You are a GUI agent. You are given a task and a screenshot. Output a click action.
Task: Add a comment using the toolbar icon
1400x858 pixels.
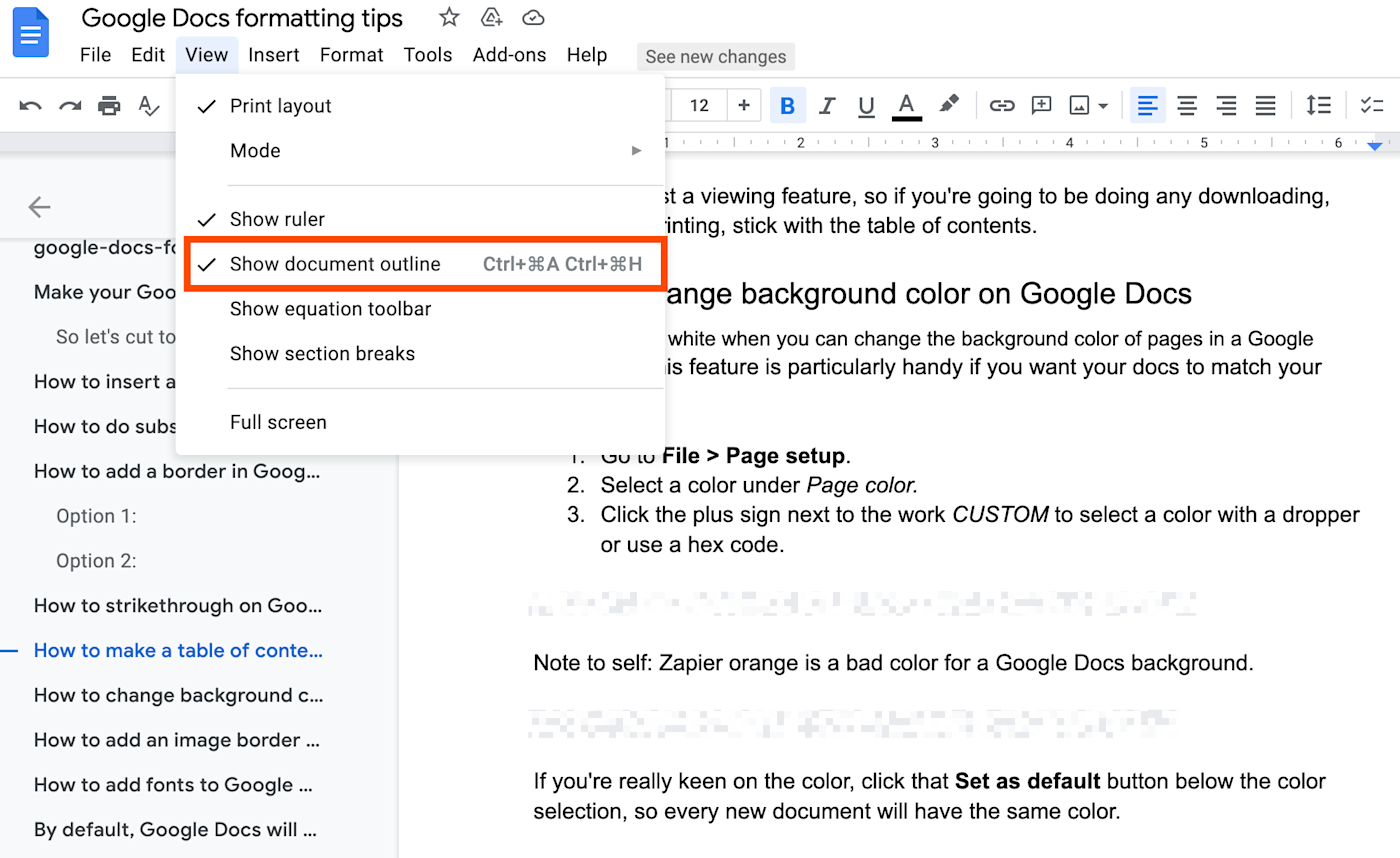pos(1042,105)
